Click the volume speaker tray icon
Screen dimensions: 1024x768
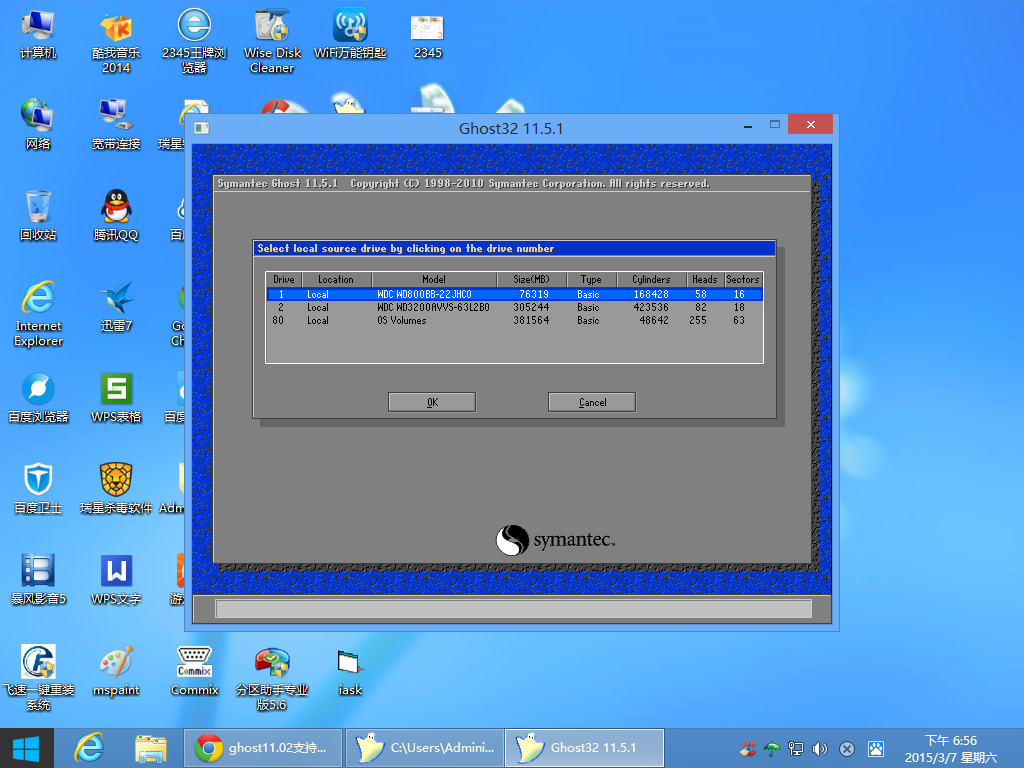(x=821, y=748)
